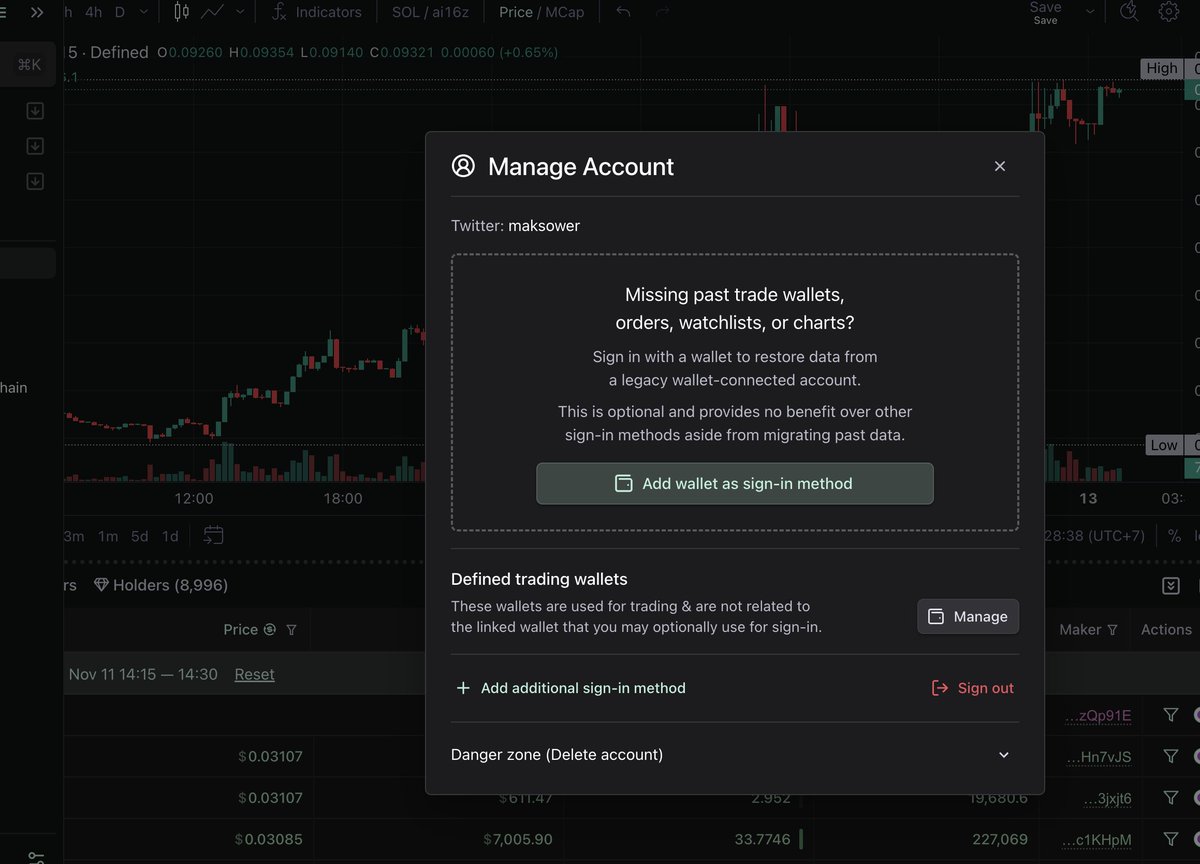1200x864 pixels.
Task: Click the first download-arrow icon in left sidebar
Action: [35, 111]
